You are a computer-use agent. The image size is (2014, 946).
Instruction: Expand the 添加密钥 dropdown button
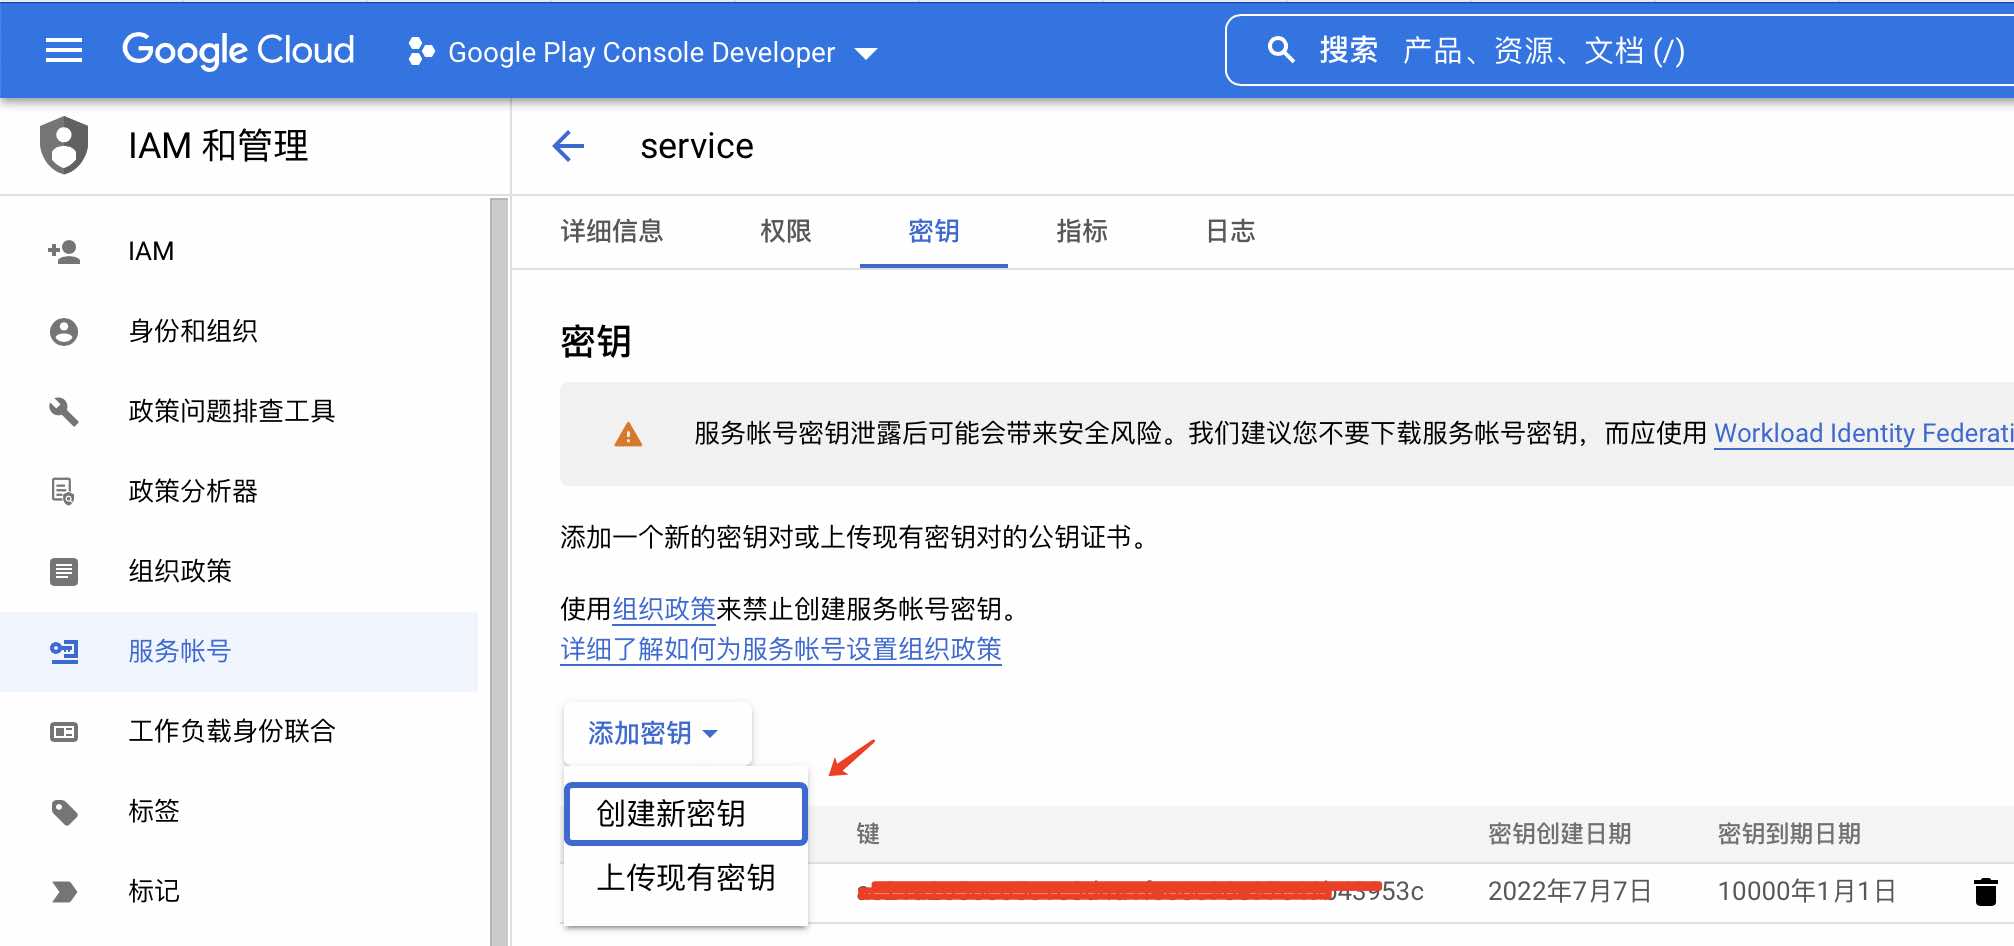657,733
